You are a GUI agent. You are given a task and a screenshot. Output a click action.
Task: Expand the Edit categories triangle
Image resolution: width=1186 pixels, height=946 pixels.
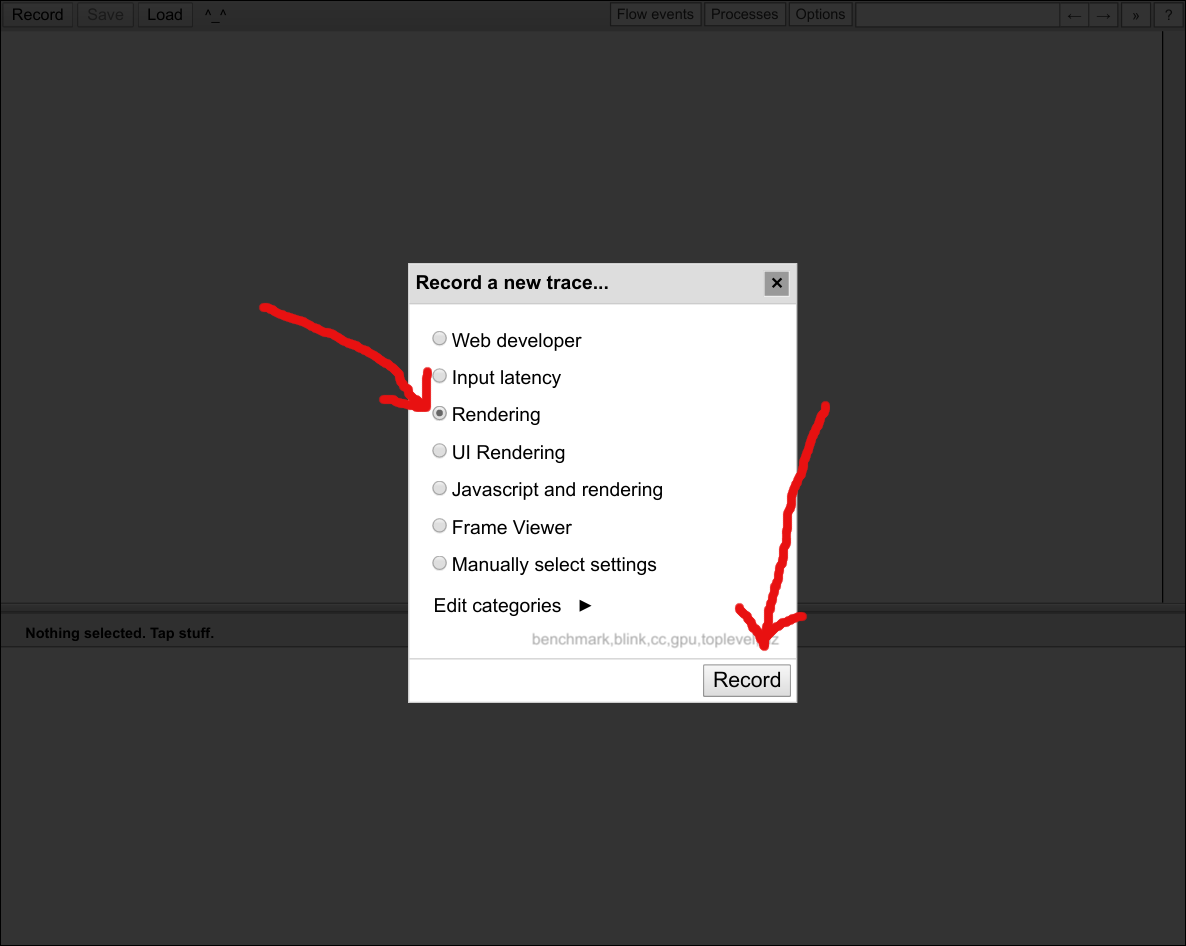coord(585,606)
